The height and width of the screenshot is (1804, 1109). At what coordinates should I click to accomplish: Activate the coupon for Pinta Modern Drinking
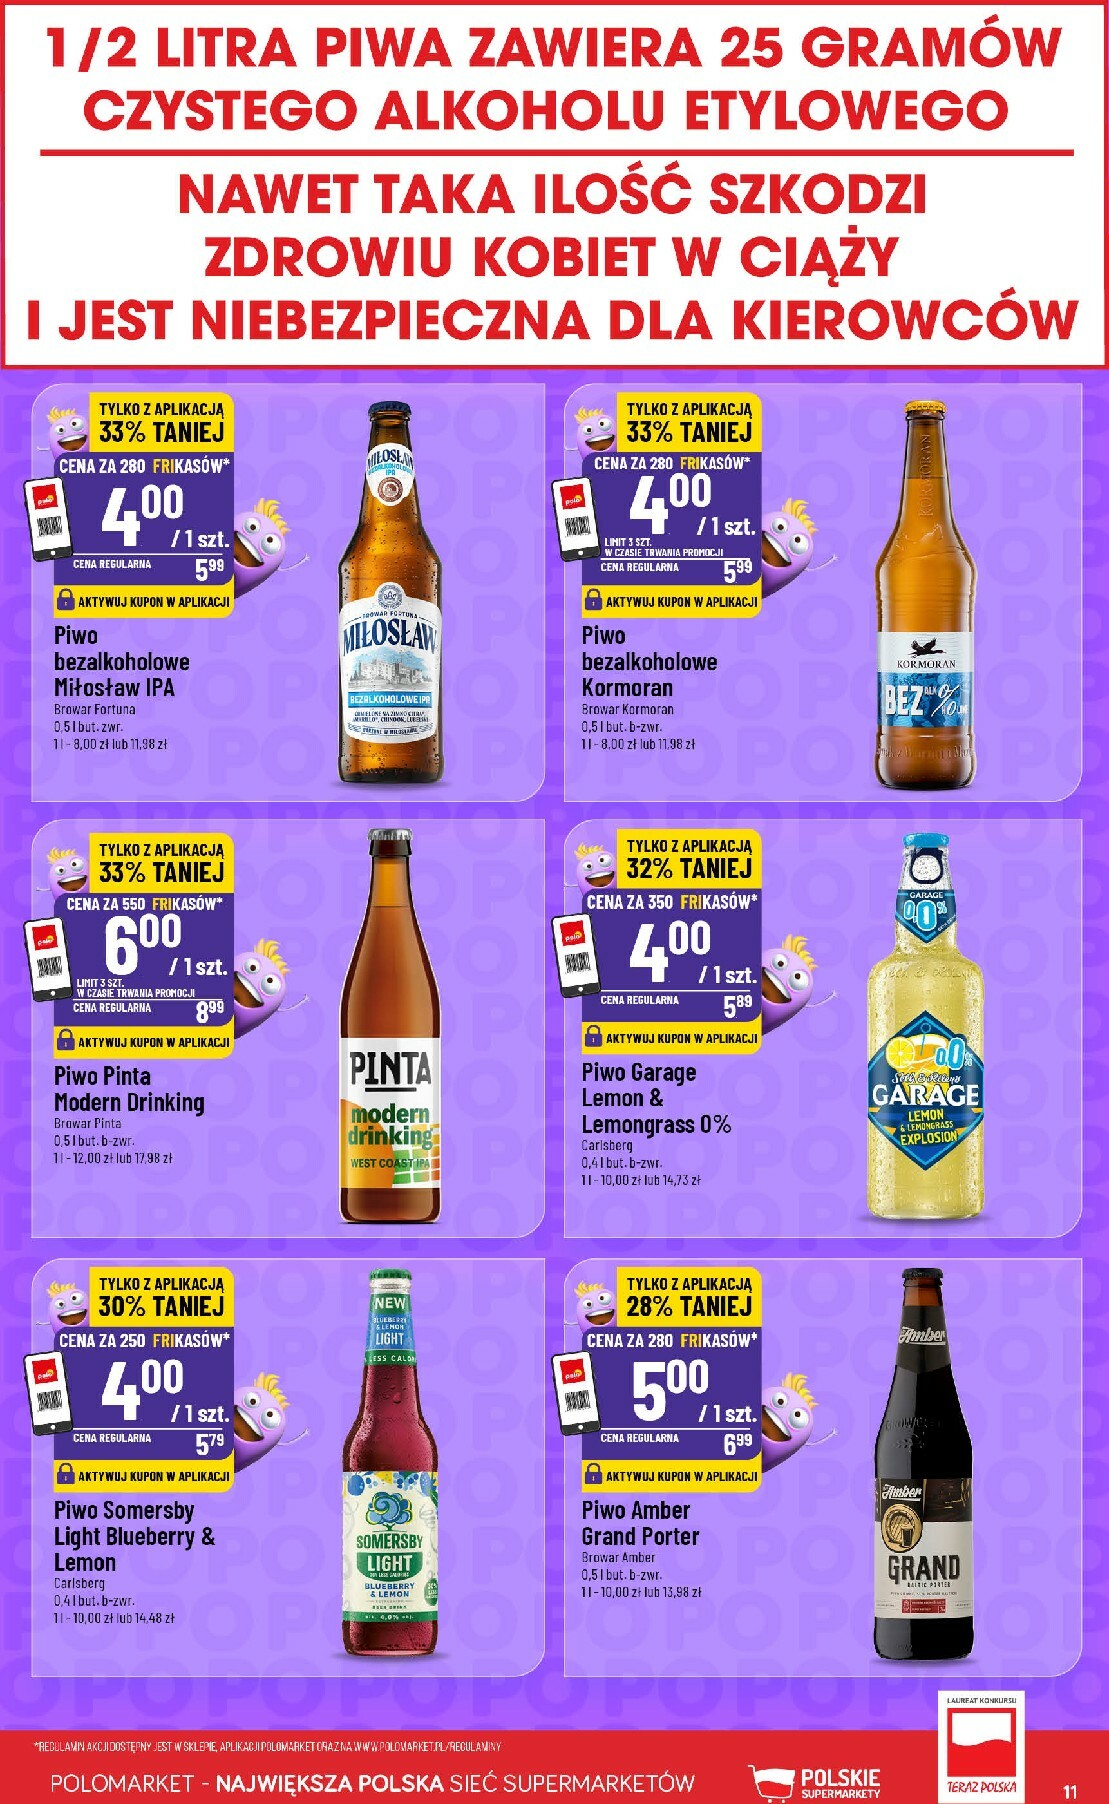(x=143, y=1042)
